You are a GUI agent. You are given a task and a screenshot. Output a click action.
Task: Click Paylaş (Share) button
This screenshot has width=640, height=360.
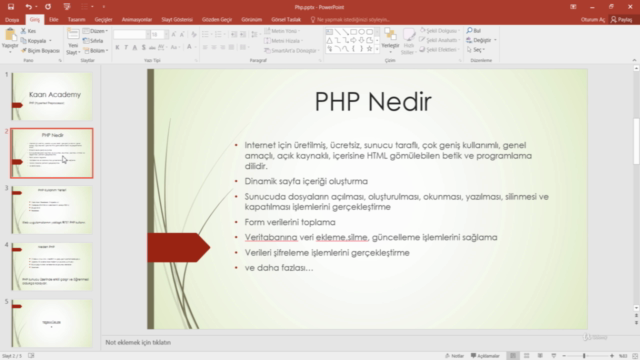click(x=621, y=20)
